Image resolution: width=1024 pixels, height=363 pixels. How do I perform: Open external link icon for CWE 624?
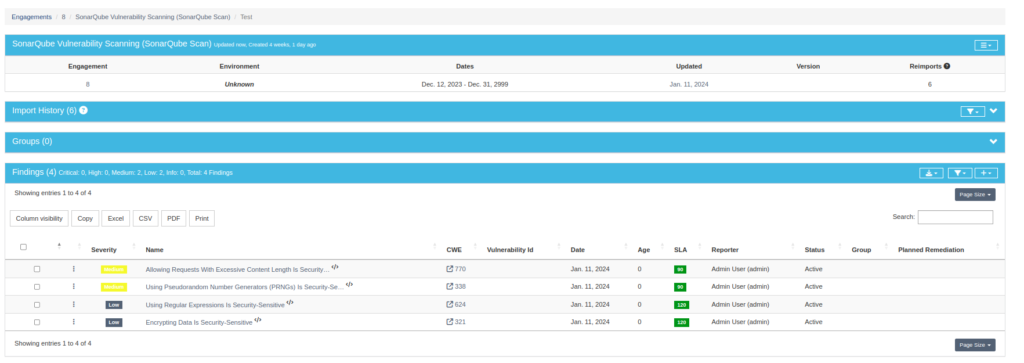[449, 304]
